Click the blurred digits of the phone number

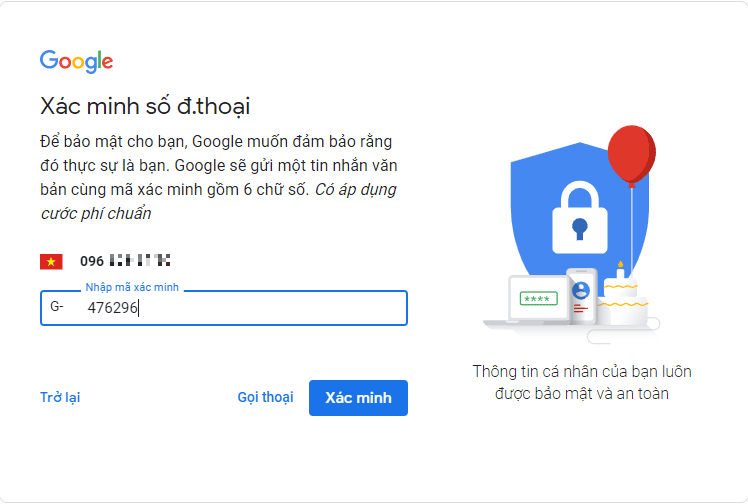point(140,262)
